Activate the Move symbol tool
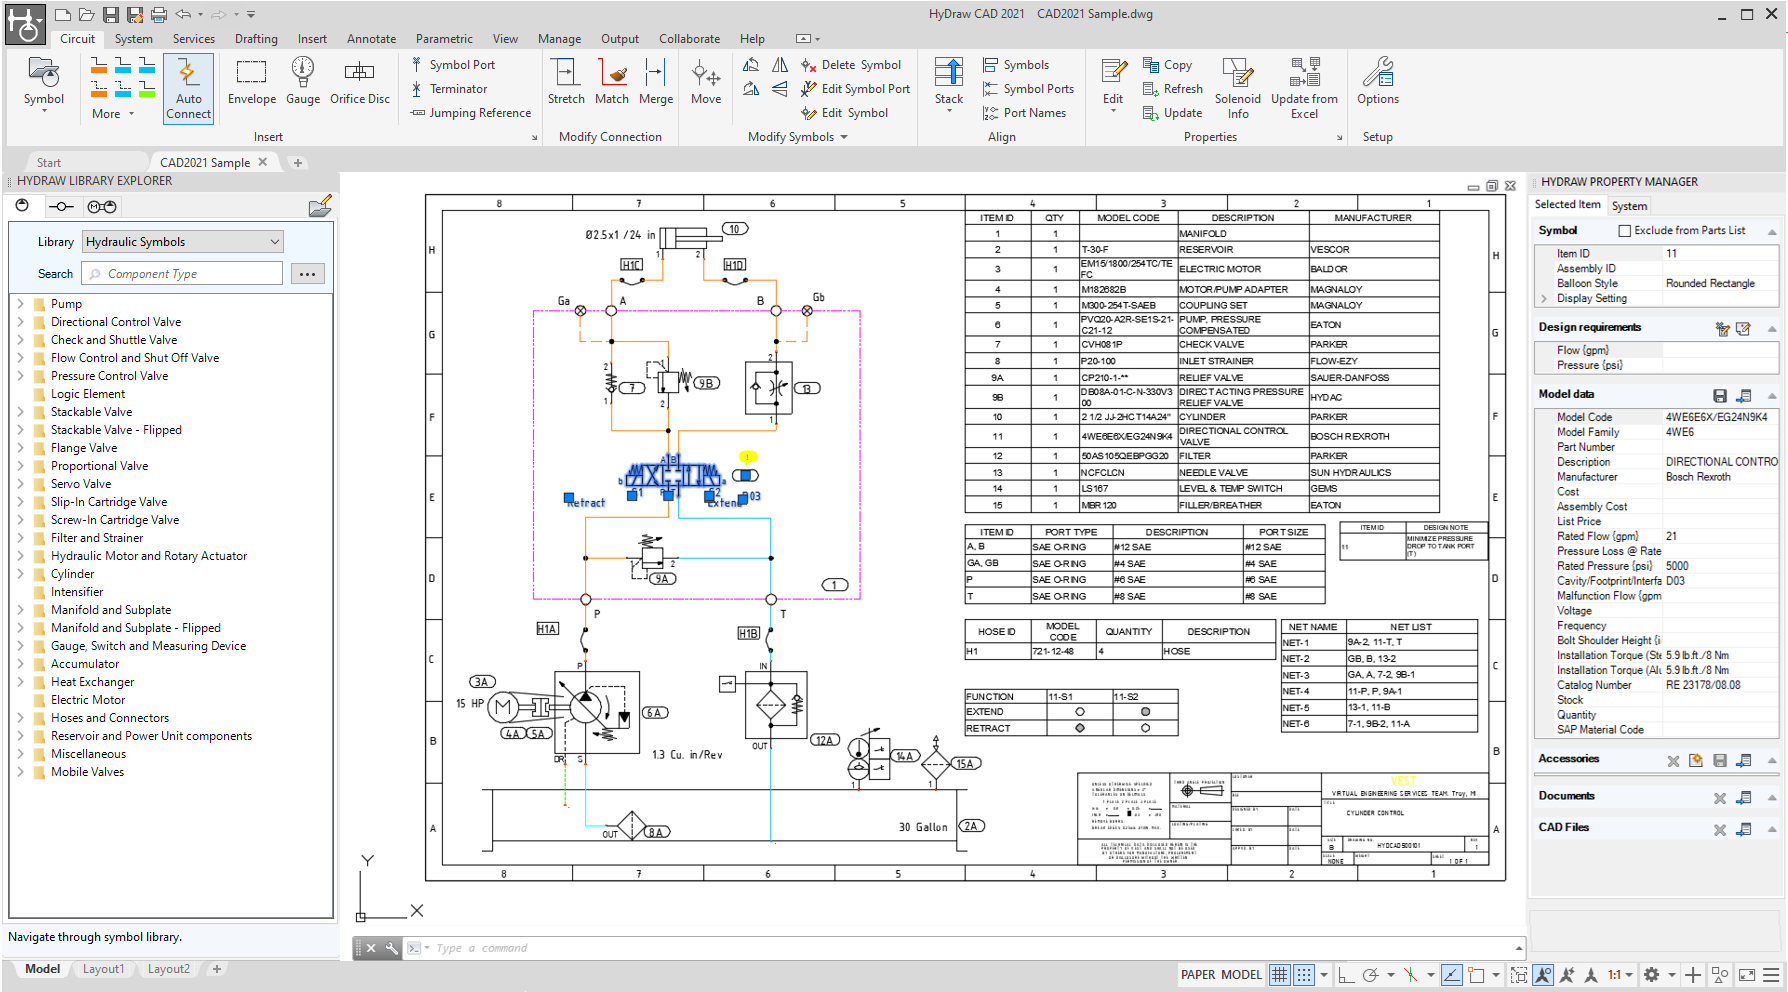Screen dimensions: 1788x992 click(x=706, y=82)
